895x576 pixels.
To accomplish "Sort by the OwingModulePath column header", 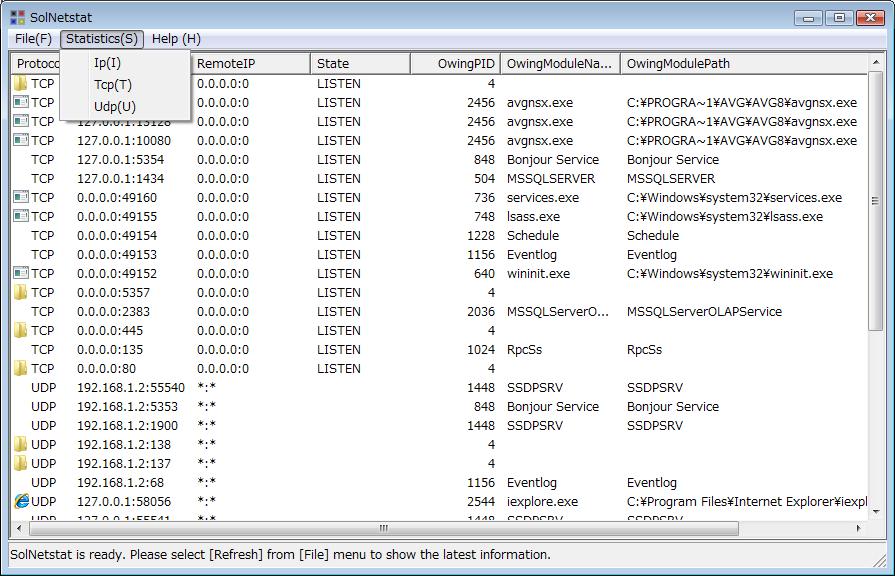I will [744, 63].
